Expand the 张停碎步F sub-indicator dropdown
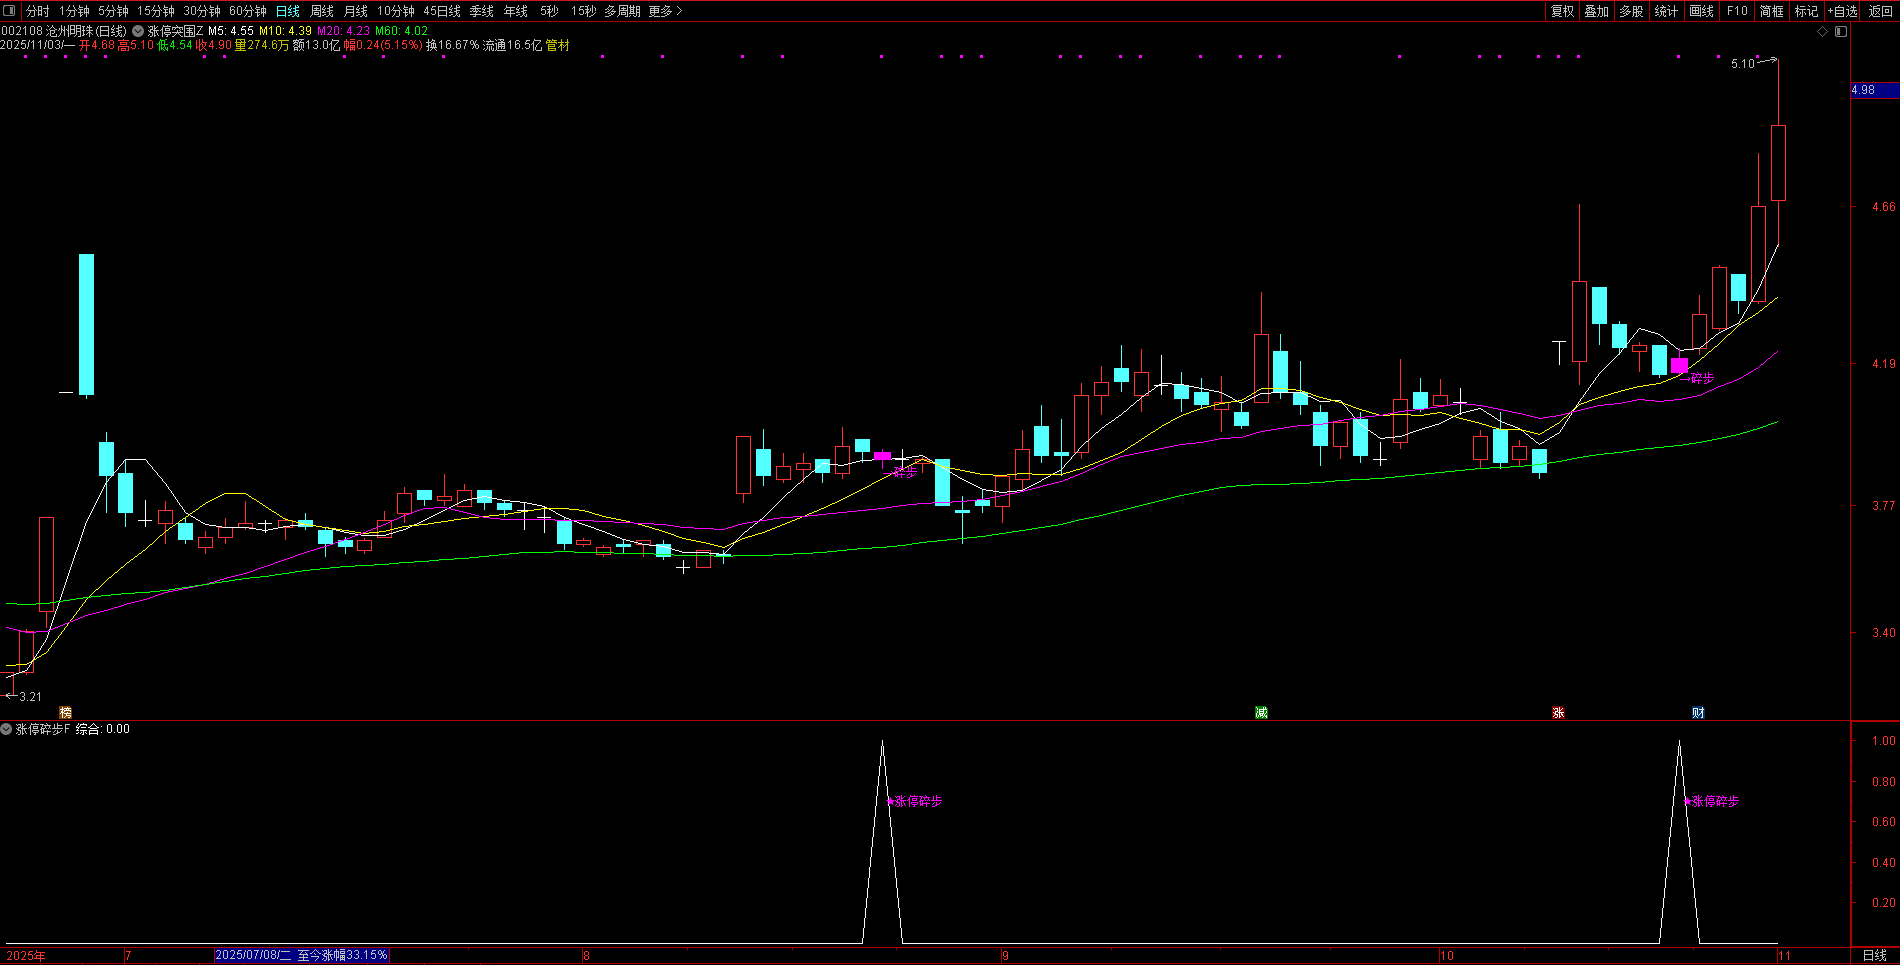This screenshot has width=1900, height=965. coord(7,729)
